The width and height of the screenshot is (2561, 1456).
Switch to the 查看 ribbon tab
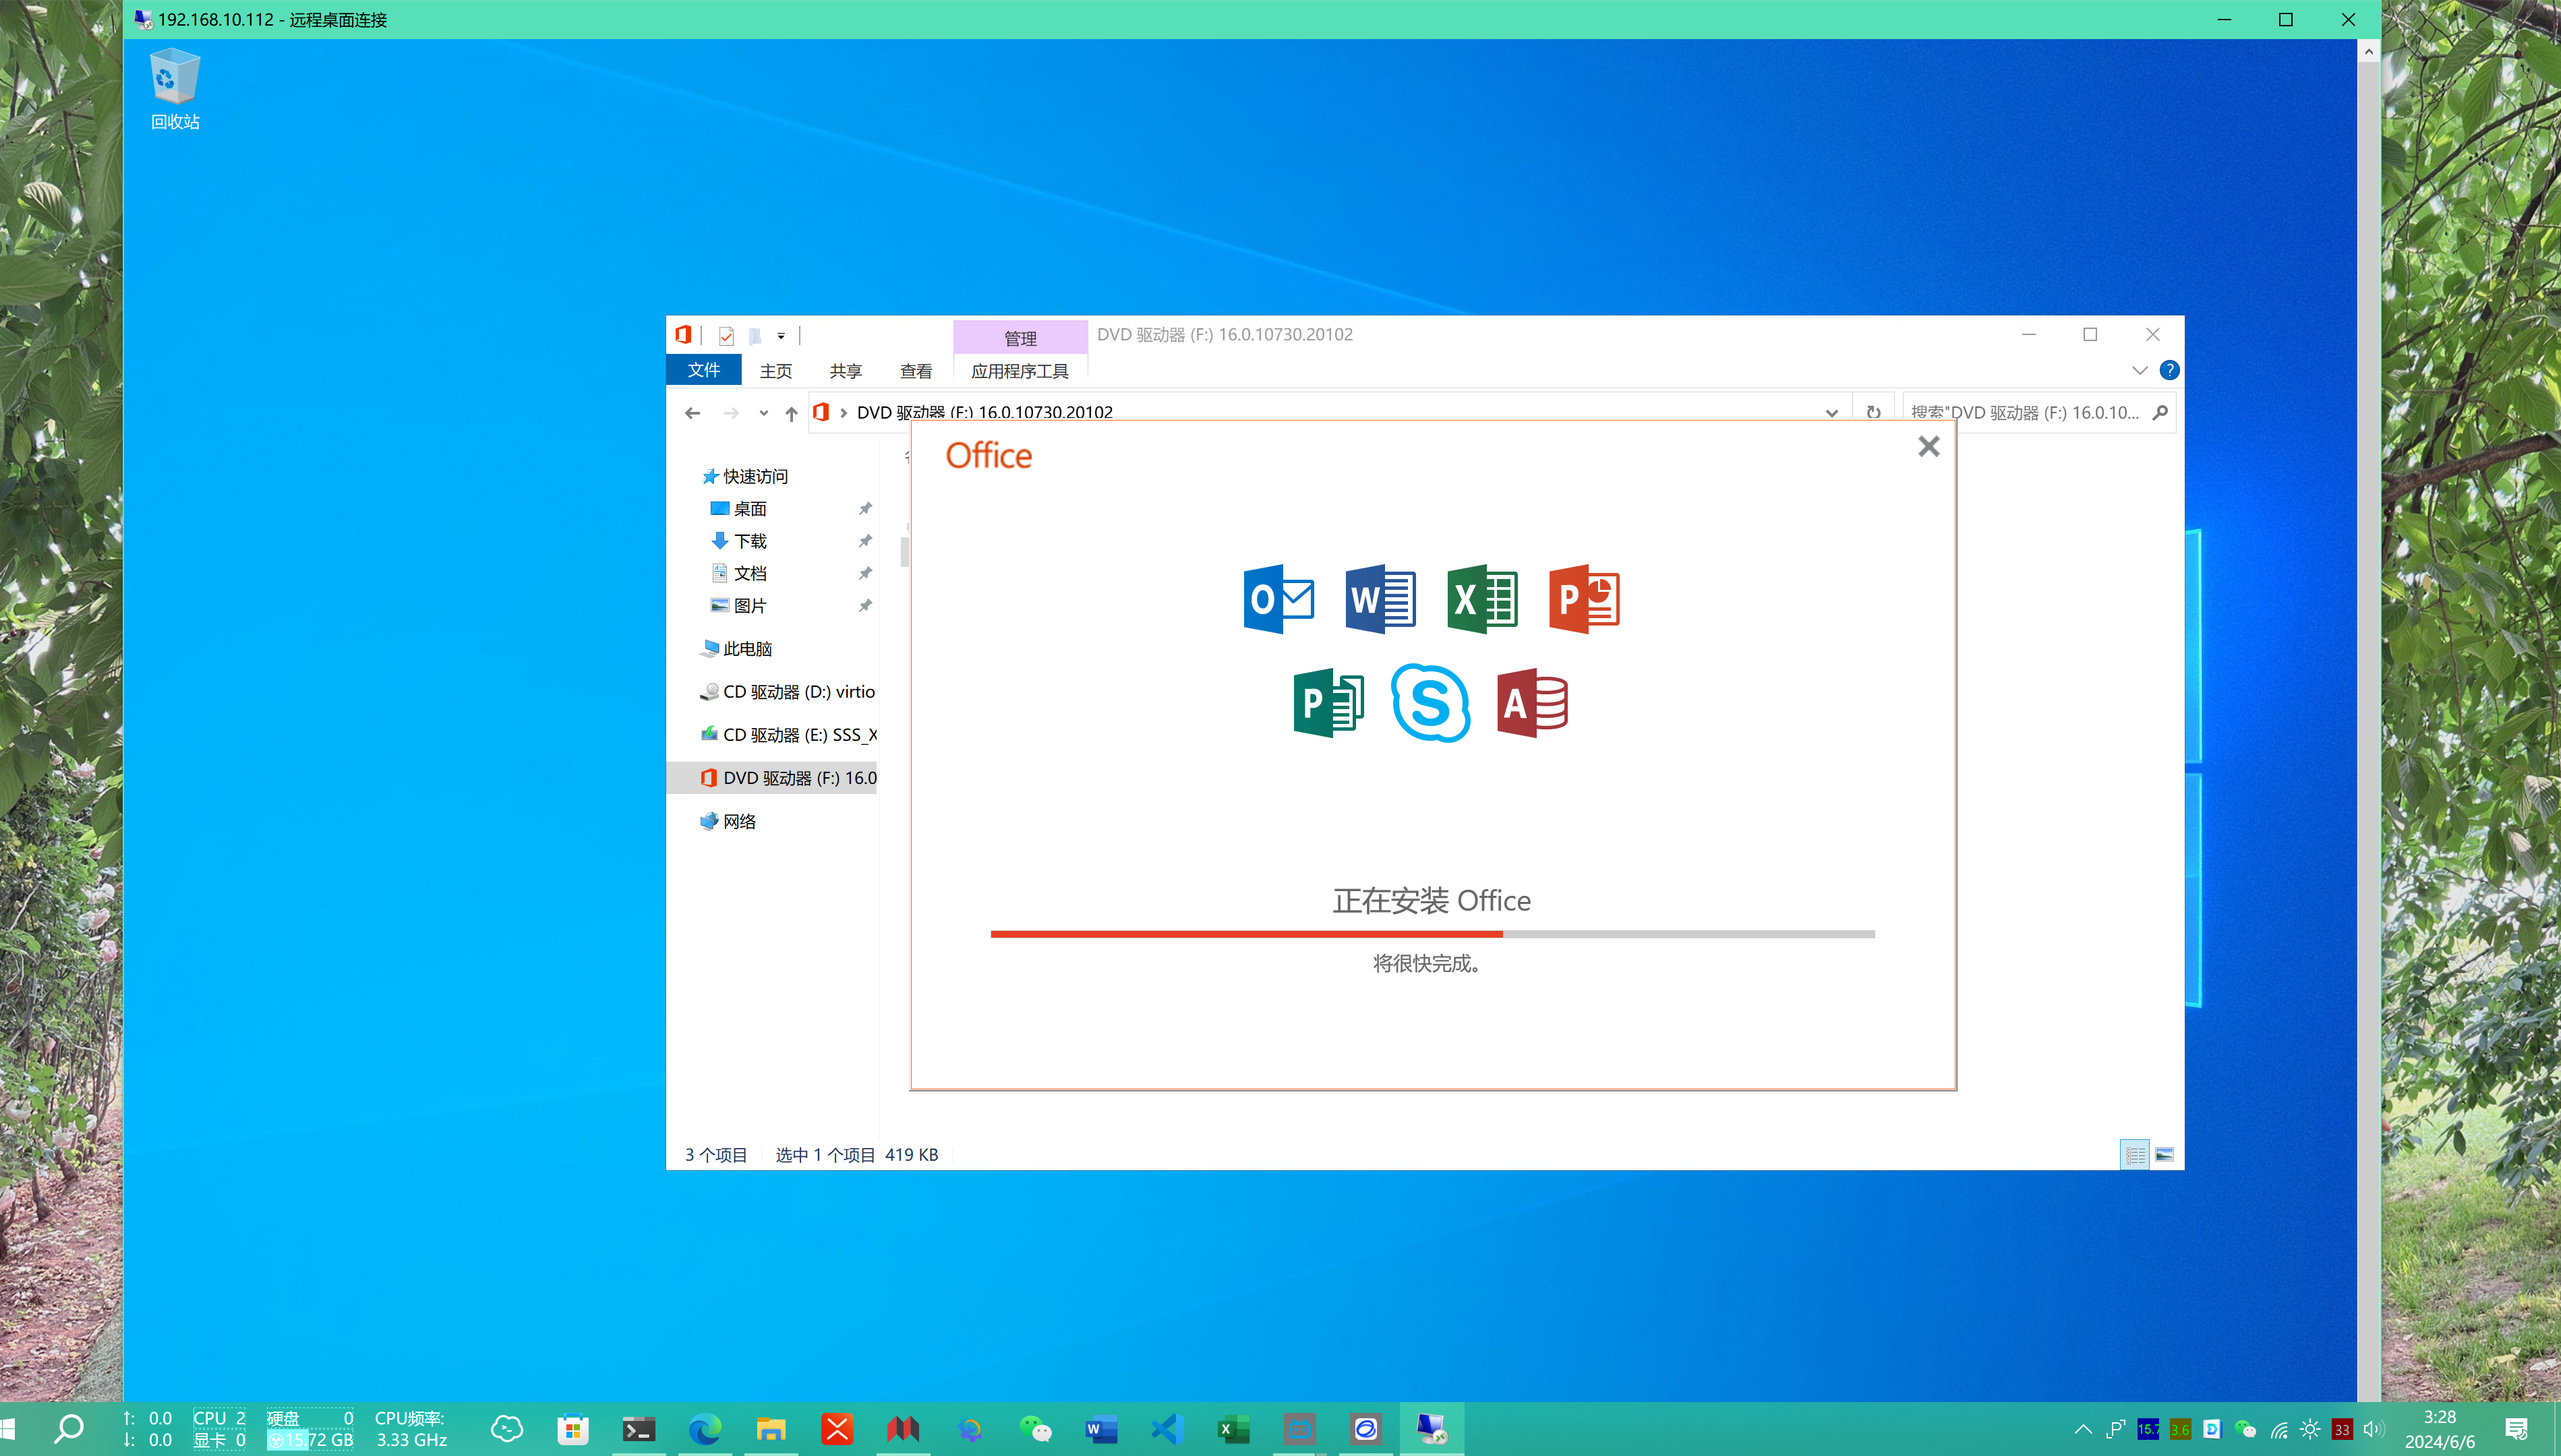[915, 371]
